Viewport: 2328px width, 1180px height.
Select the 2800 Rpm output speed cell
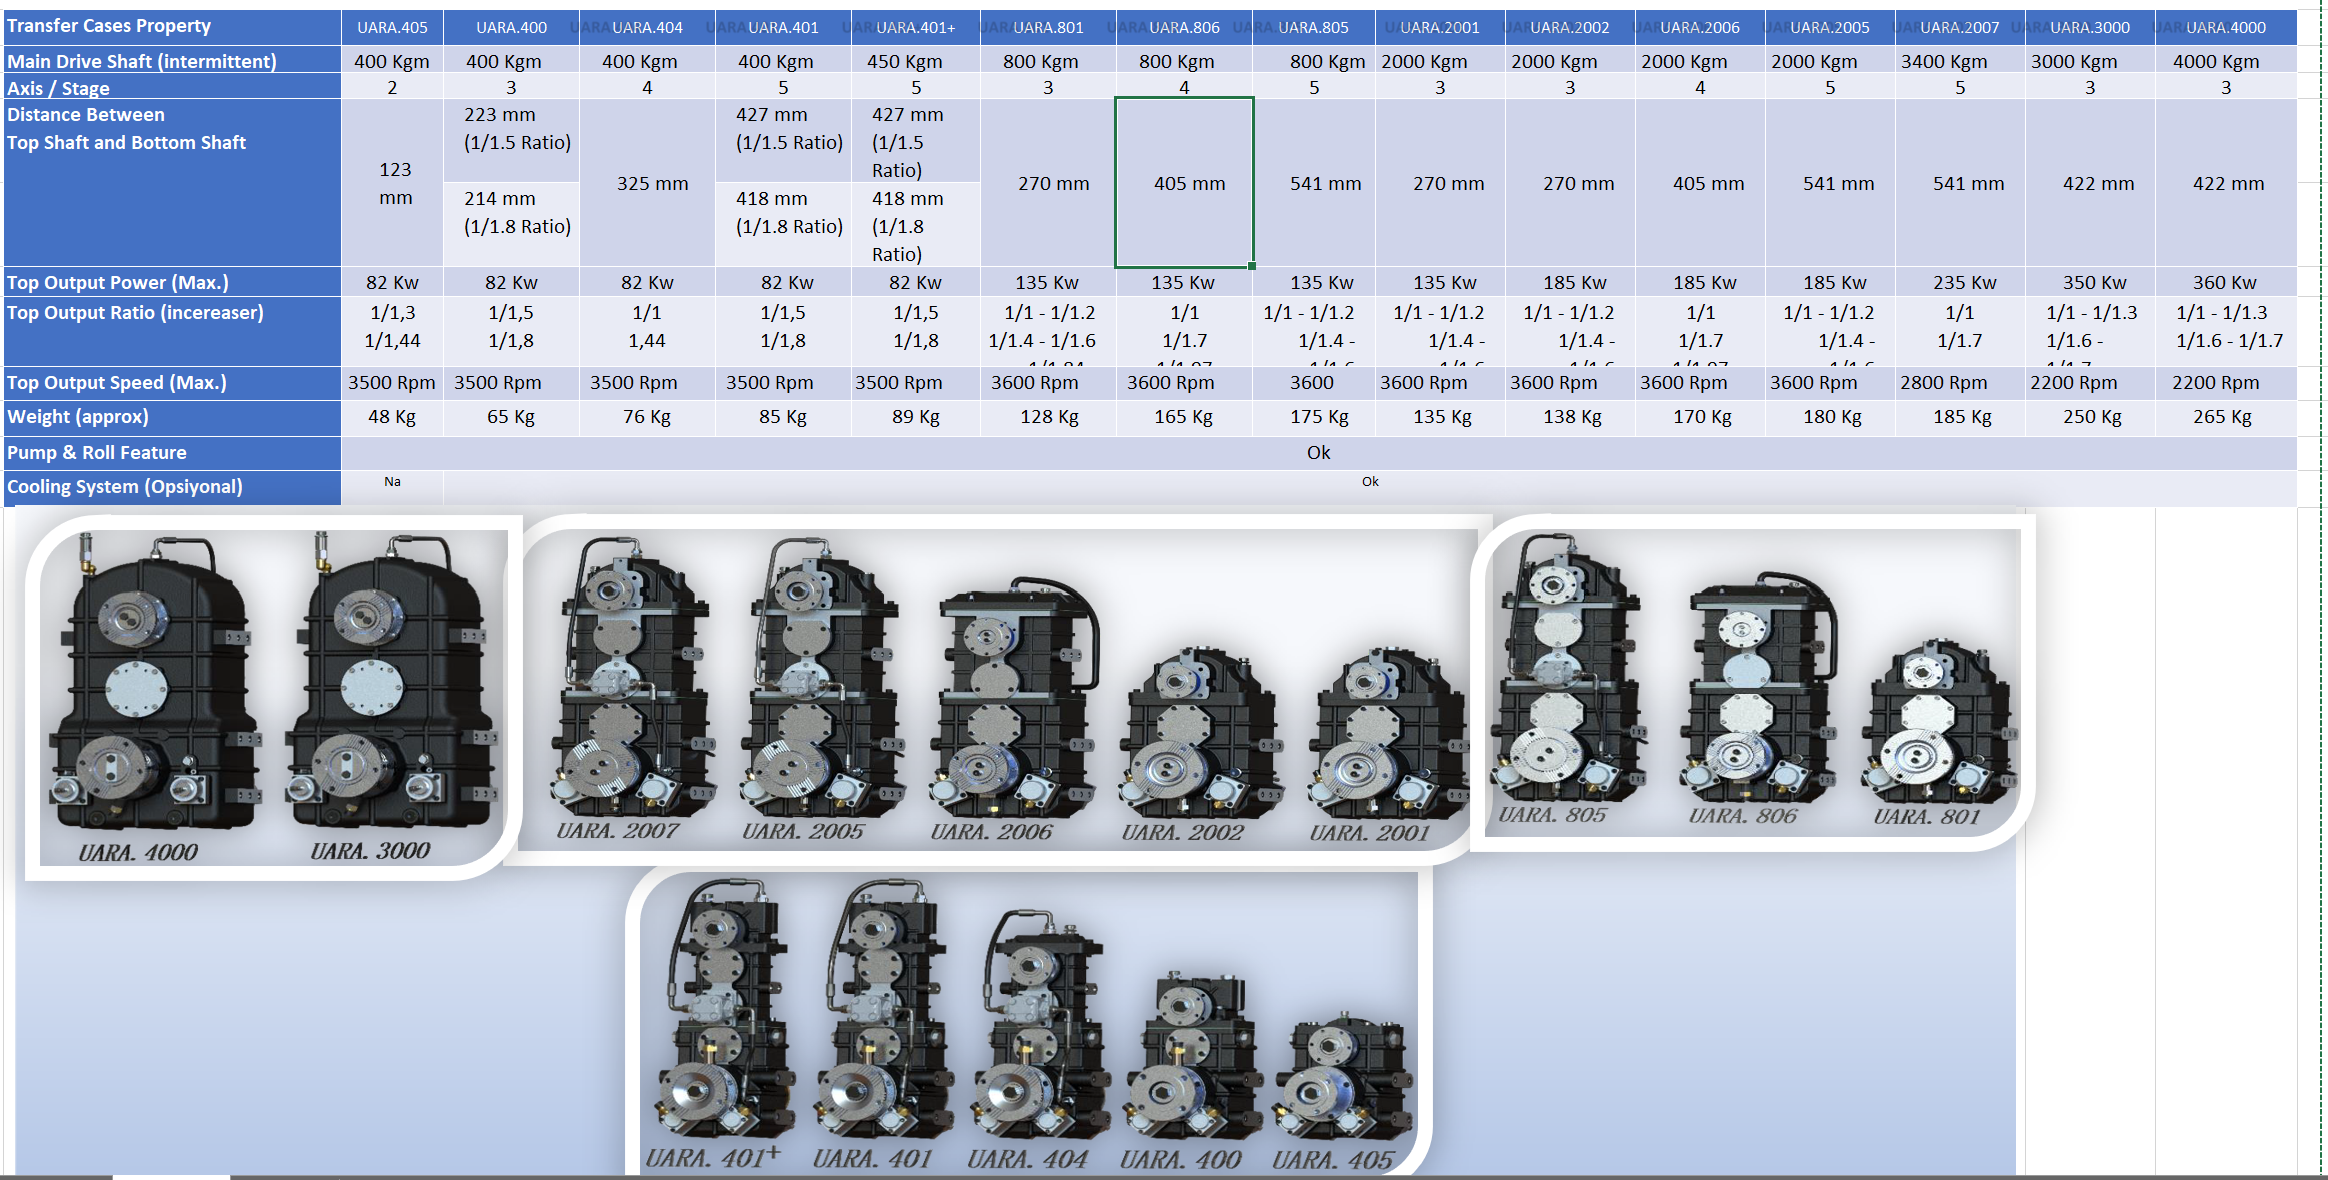coord(1943,383)
